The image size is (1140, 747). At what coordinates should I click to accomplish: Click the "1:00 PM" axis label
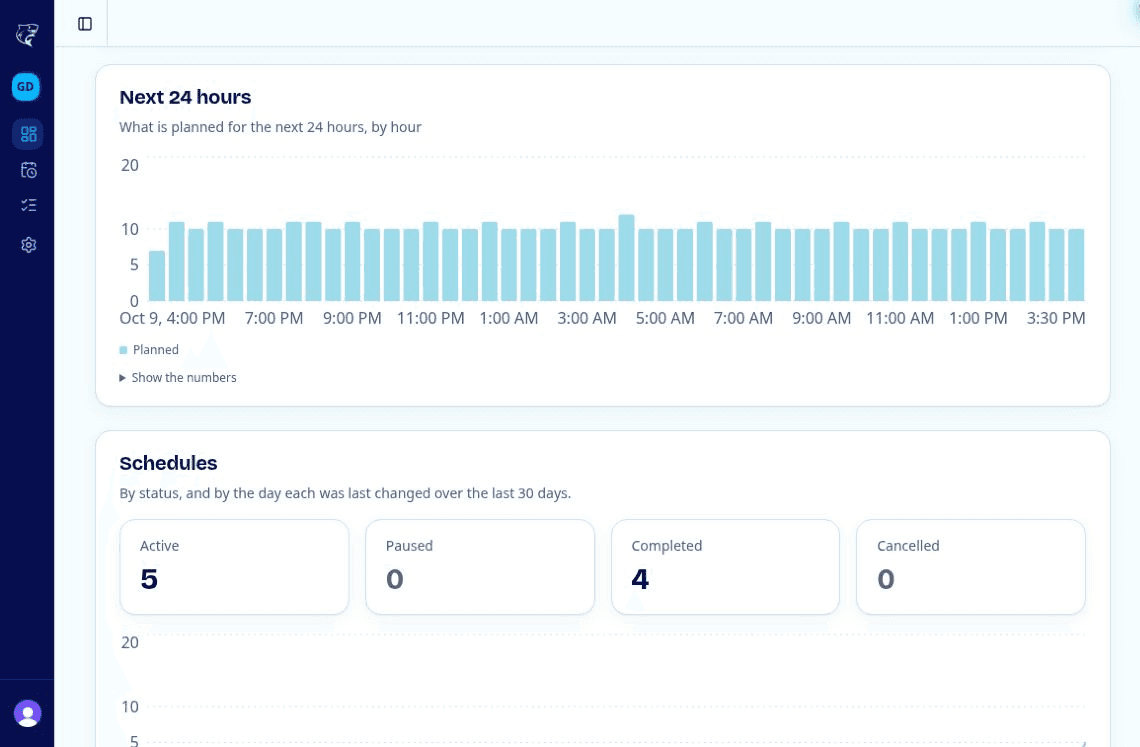pyautogui.click(x=979, y=319)
